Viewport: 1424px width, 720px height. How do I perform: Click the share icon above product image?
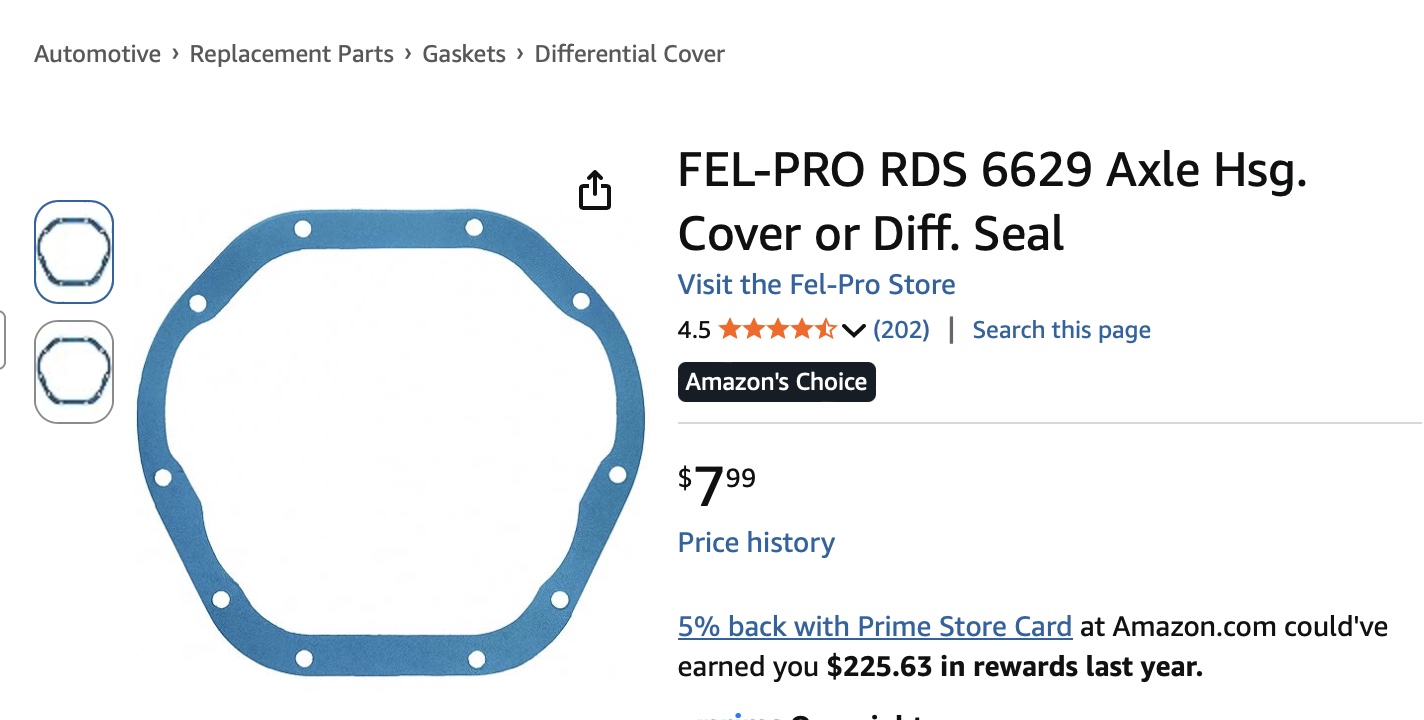[x=595, y=190]
